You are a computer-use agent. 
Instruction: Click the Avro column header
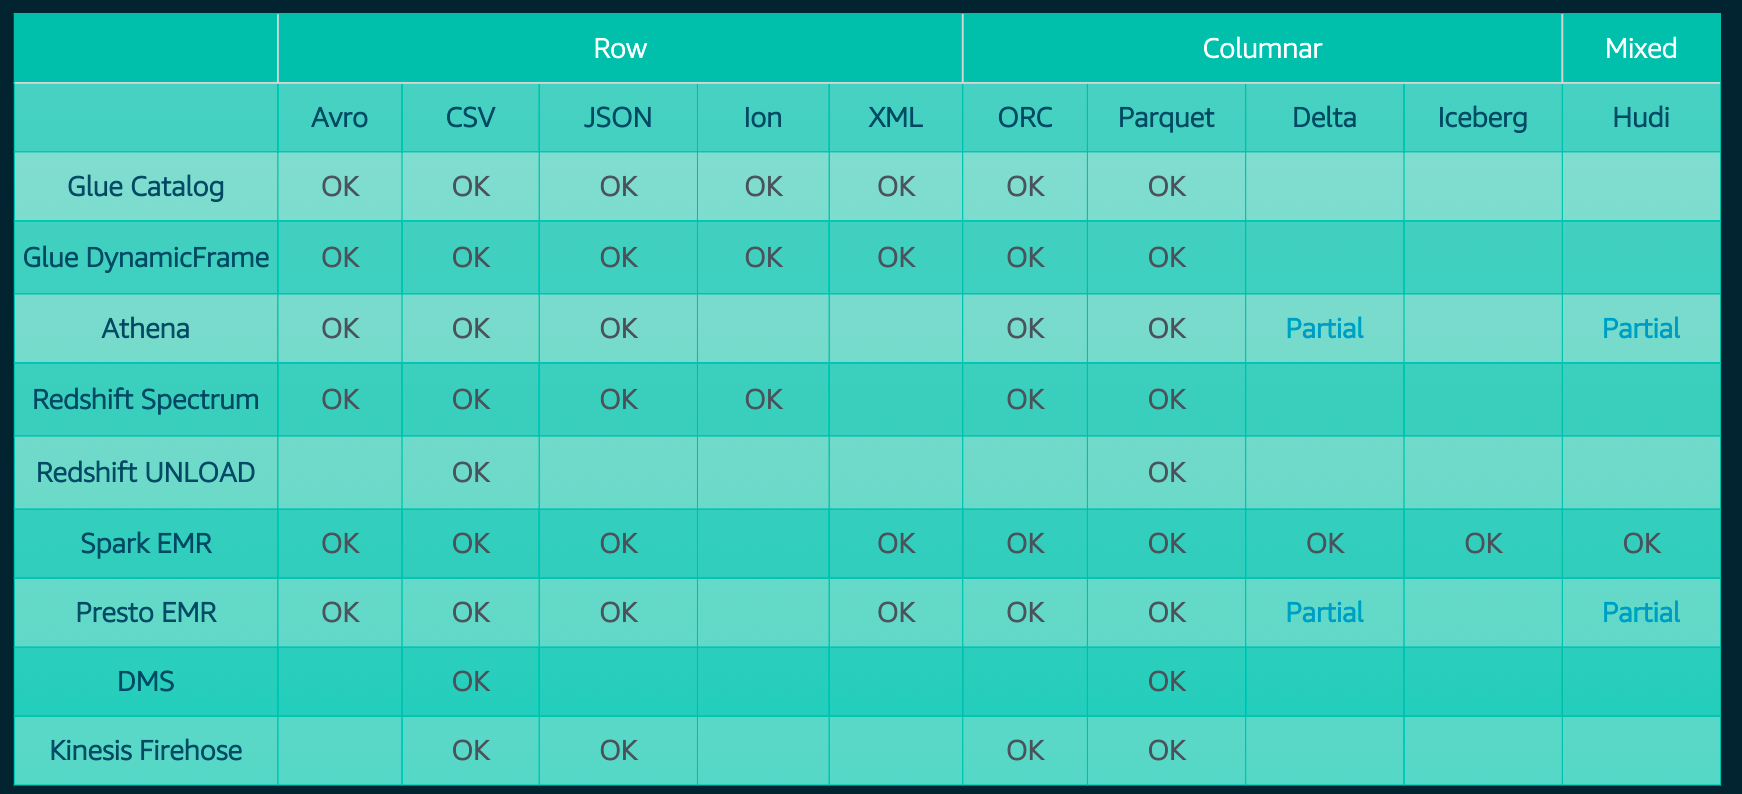click(x=340, y=118)
